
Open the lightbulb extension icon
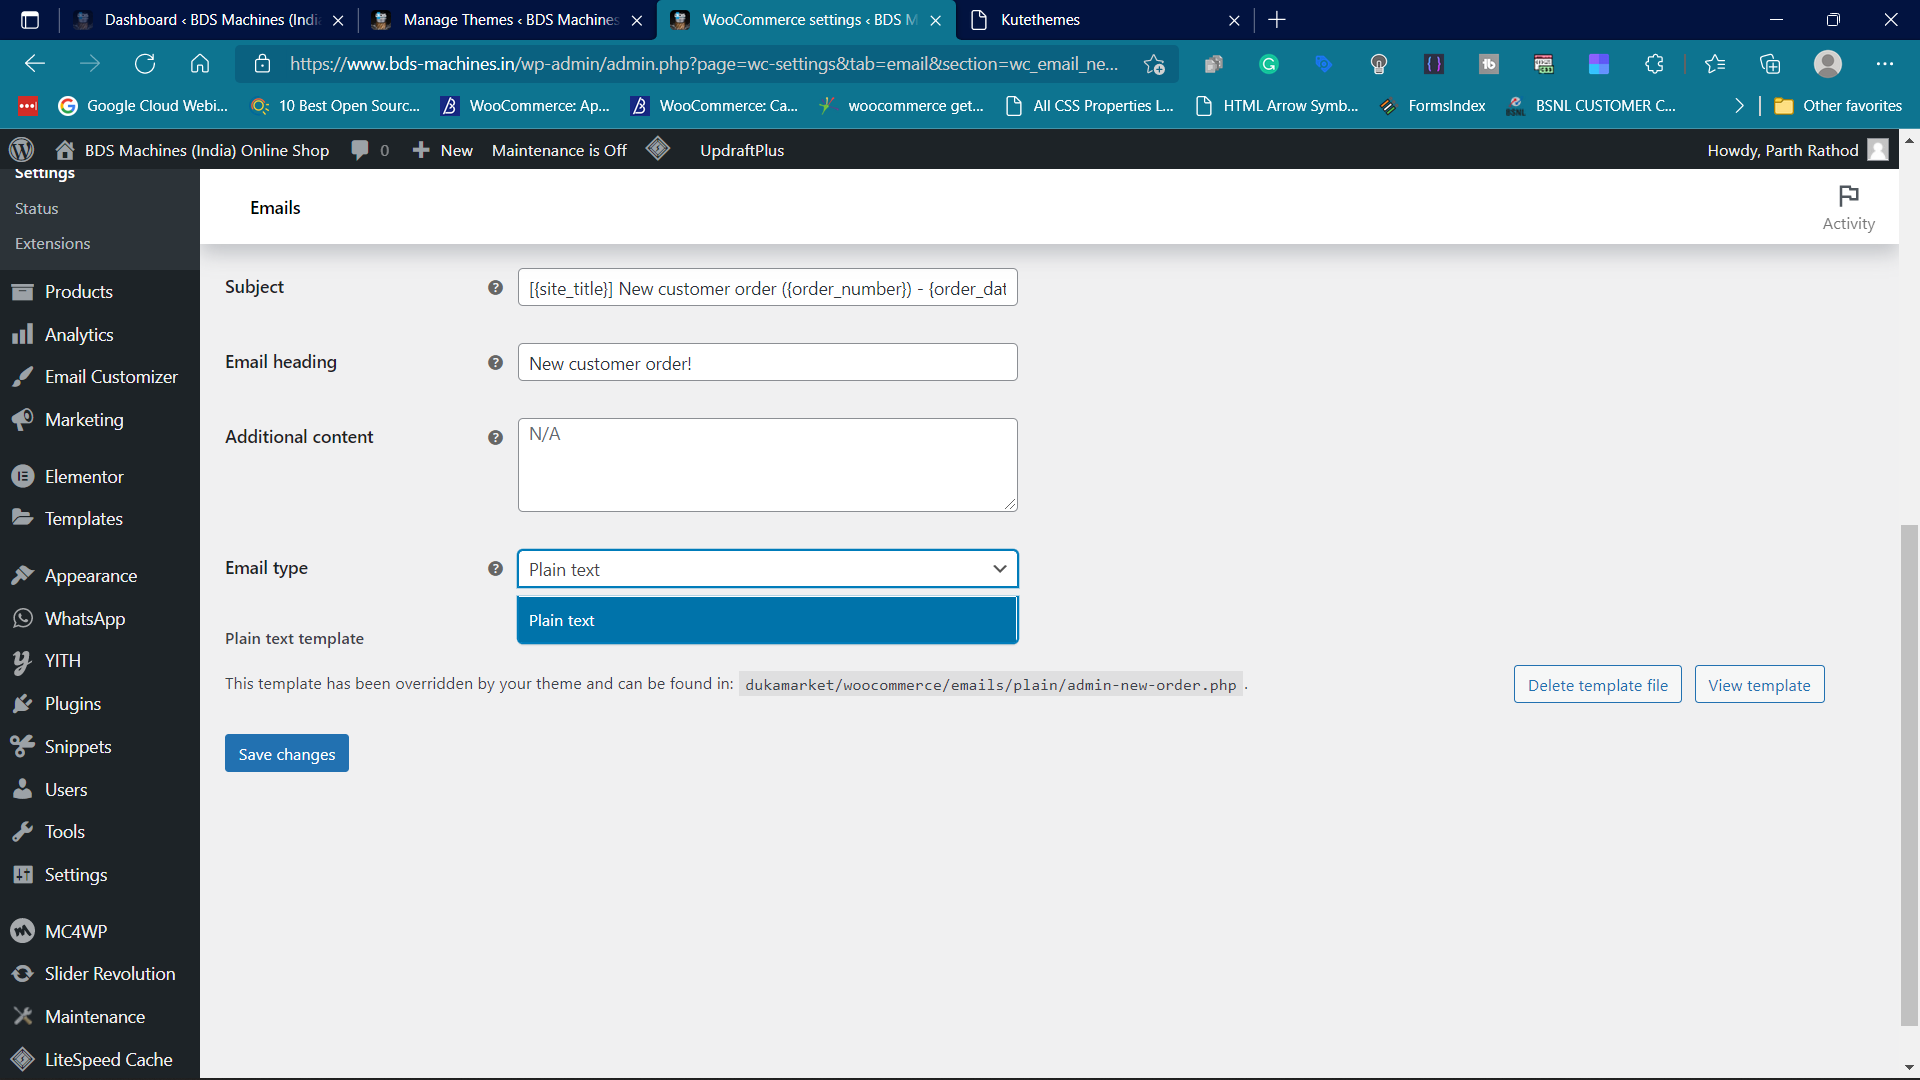click(1379, 64)
